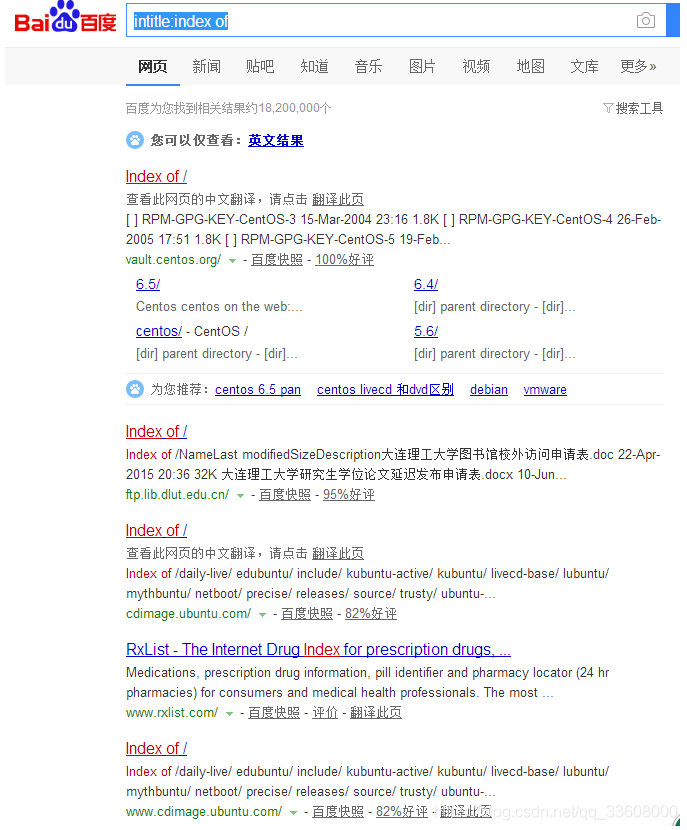Open RxList Internet Drug Index result

318,649
